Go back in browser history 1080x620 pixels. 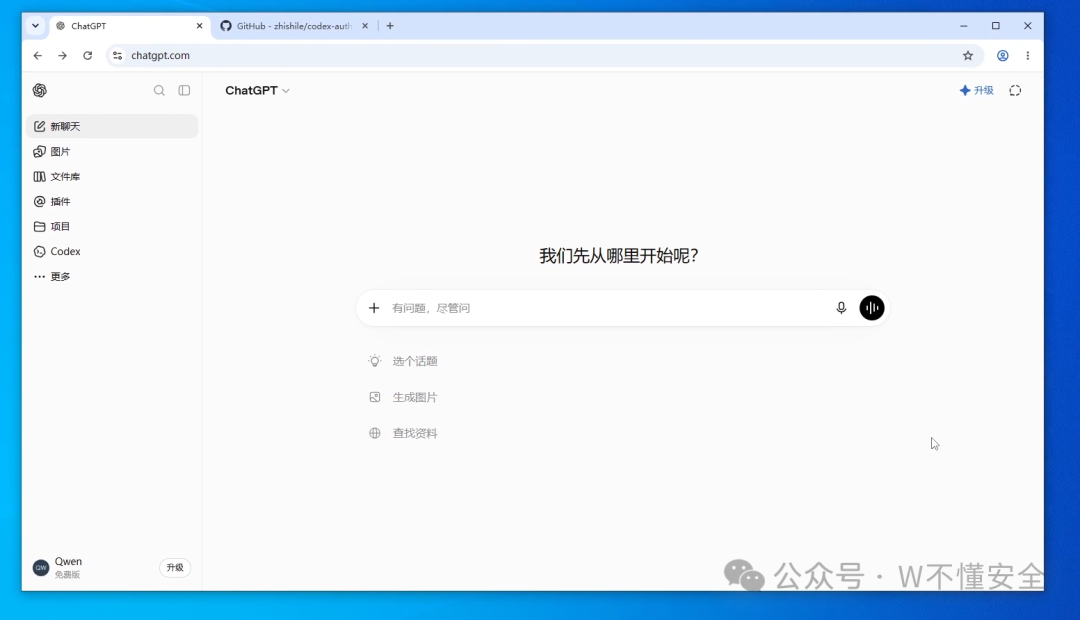[x=37, y=56]
